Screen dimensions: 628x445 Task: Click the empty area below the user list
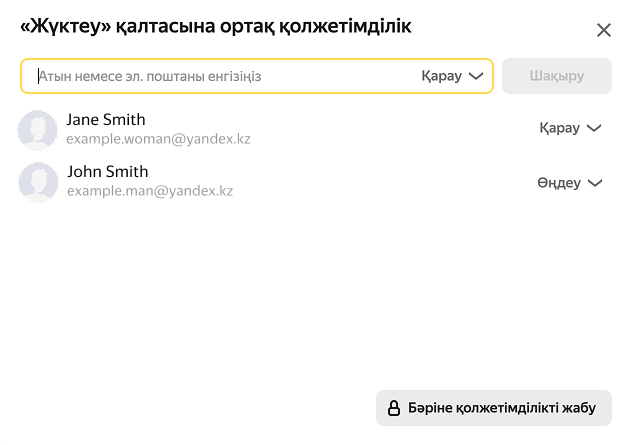[x=300, y=290]
